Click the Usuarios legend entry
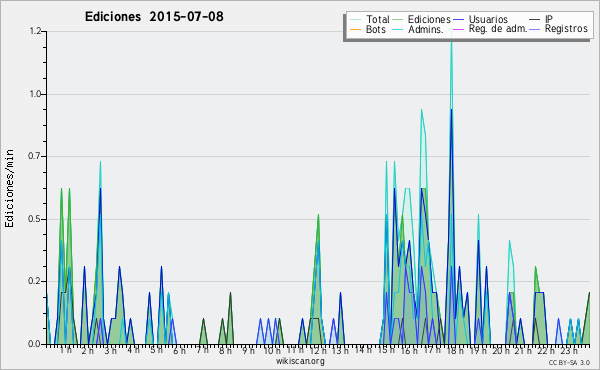This screenshot has height=370, width=600. click(488, 19)
